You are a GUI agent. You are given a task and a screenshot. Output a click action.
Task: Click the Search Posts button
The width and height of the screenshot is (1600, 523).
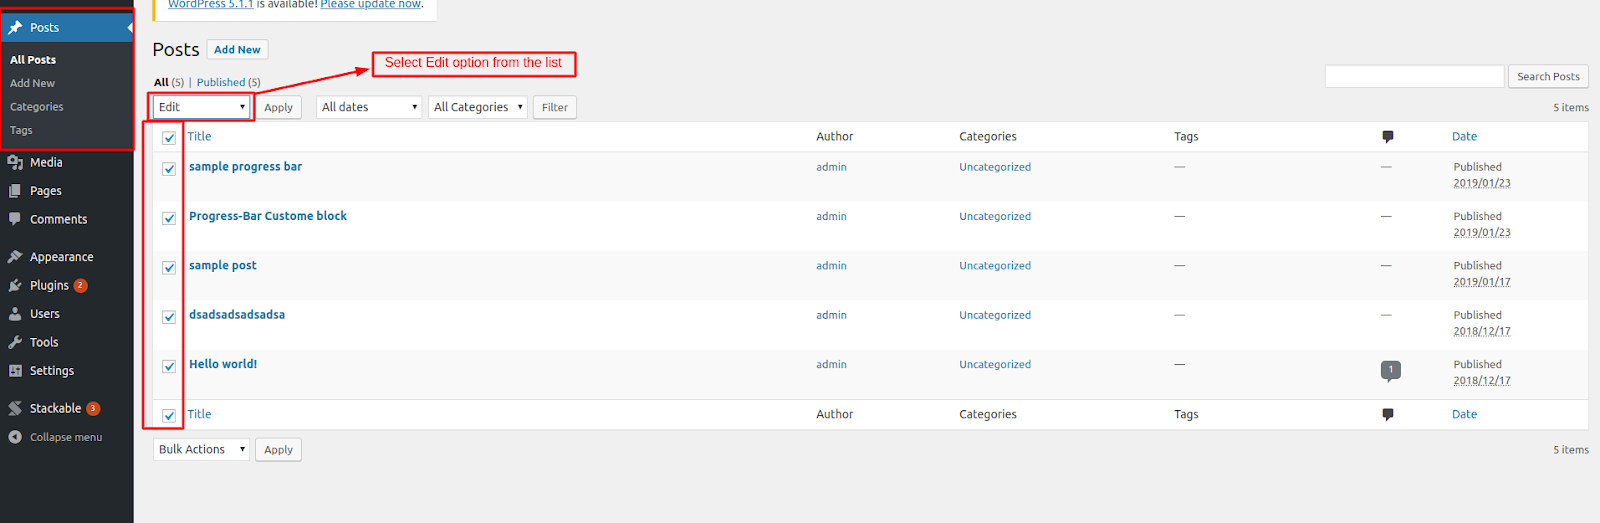coord(1548,76)
